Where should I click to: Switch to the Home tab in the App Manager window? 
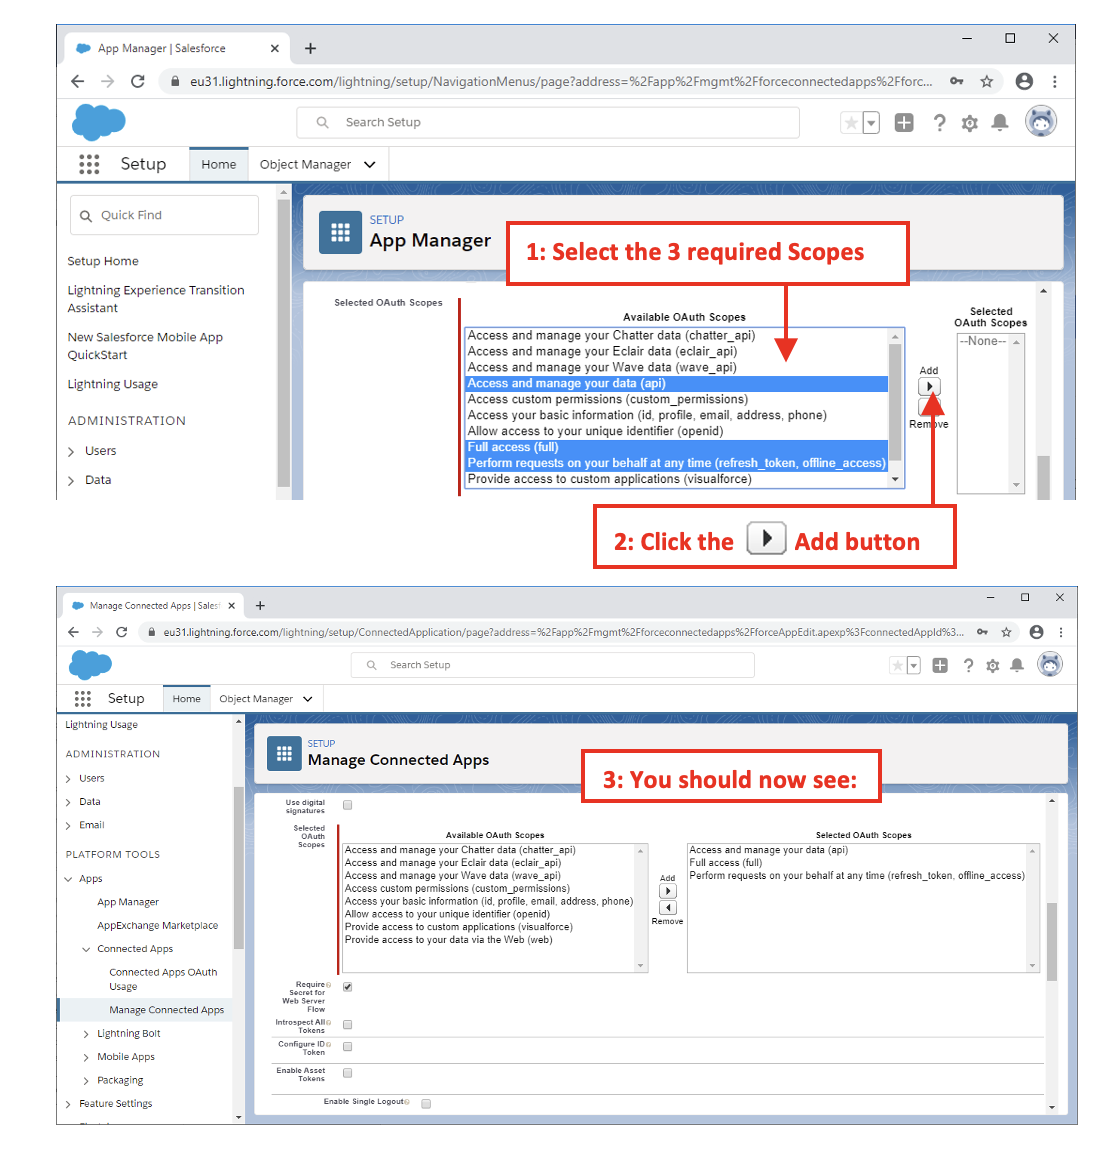pyautogui.click(x=218, y=165)
